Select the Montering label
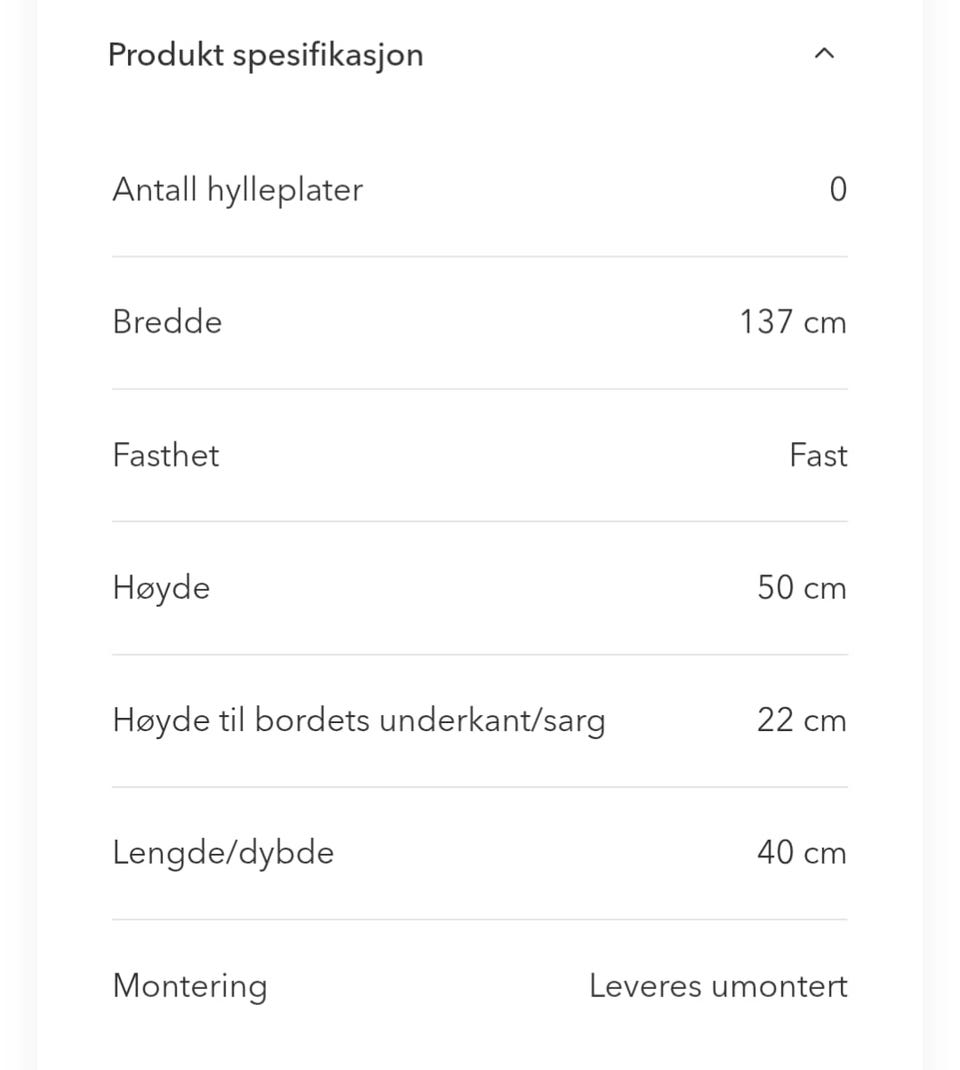Image resolution: width=960 pixels, height=1070 pixels. point(190,985)
